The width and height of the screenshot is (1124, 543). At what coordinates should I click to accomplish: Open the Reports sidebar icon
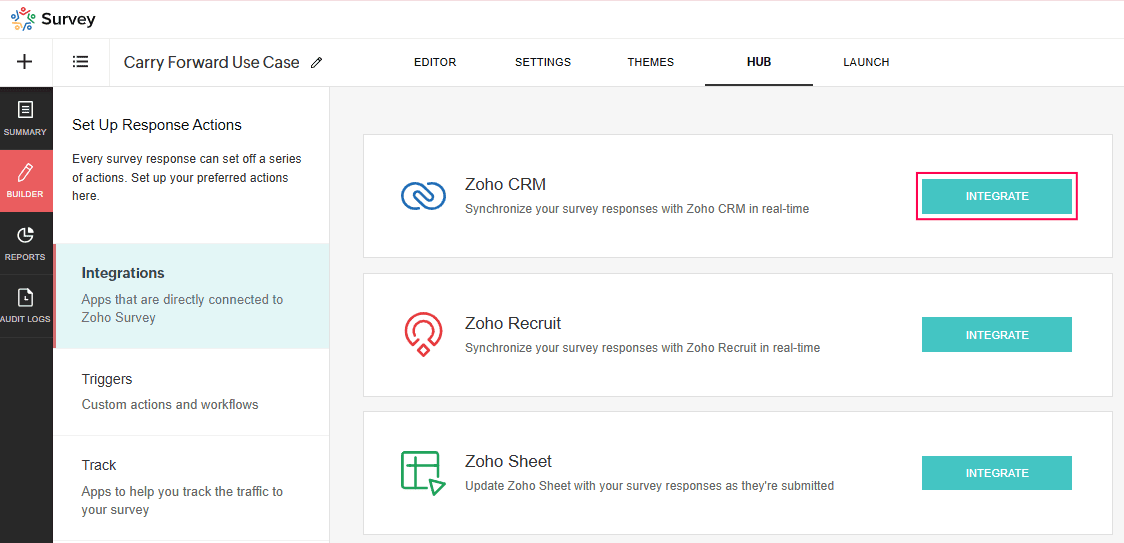pyautogui.click(x=25, y=243)
